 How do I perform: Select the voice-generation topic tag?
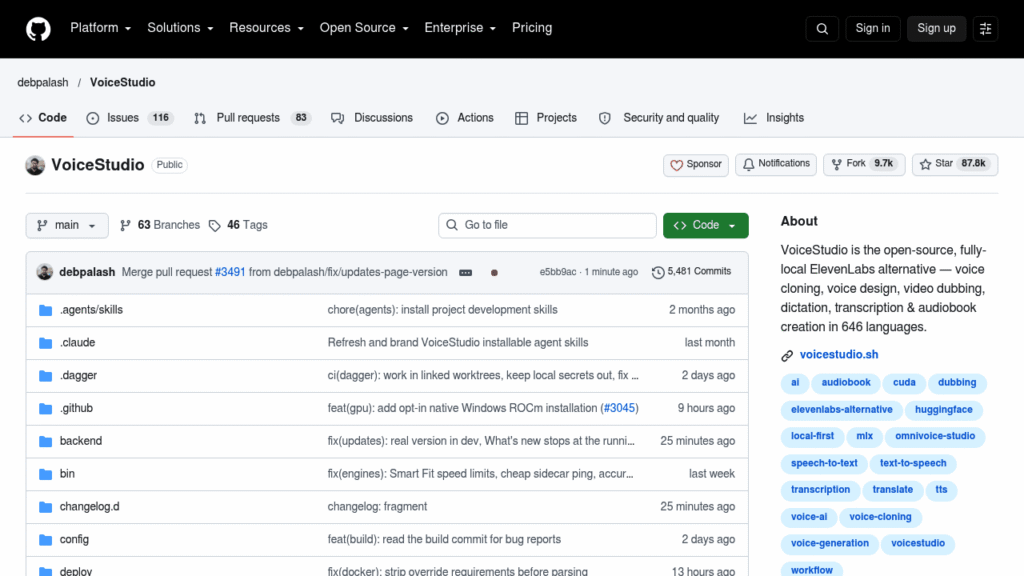829,543
